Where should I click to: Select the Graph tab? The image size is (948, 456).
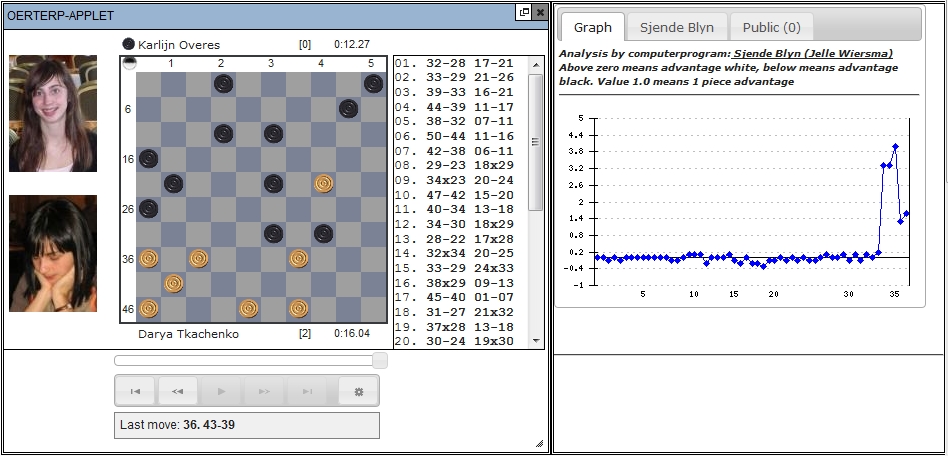[x=592, y=28]
